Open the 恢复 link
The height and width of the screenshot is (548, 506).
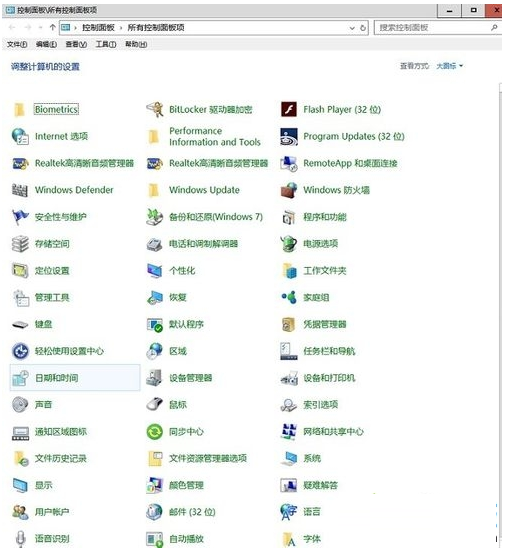click(178, 297)
